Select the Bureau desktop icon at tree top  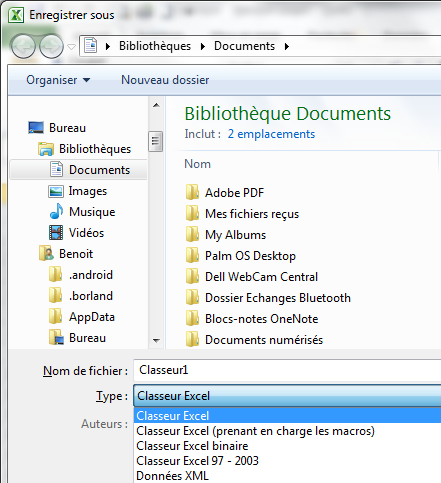point(36,128)
